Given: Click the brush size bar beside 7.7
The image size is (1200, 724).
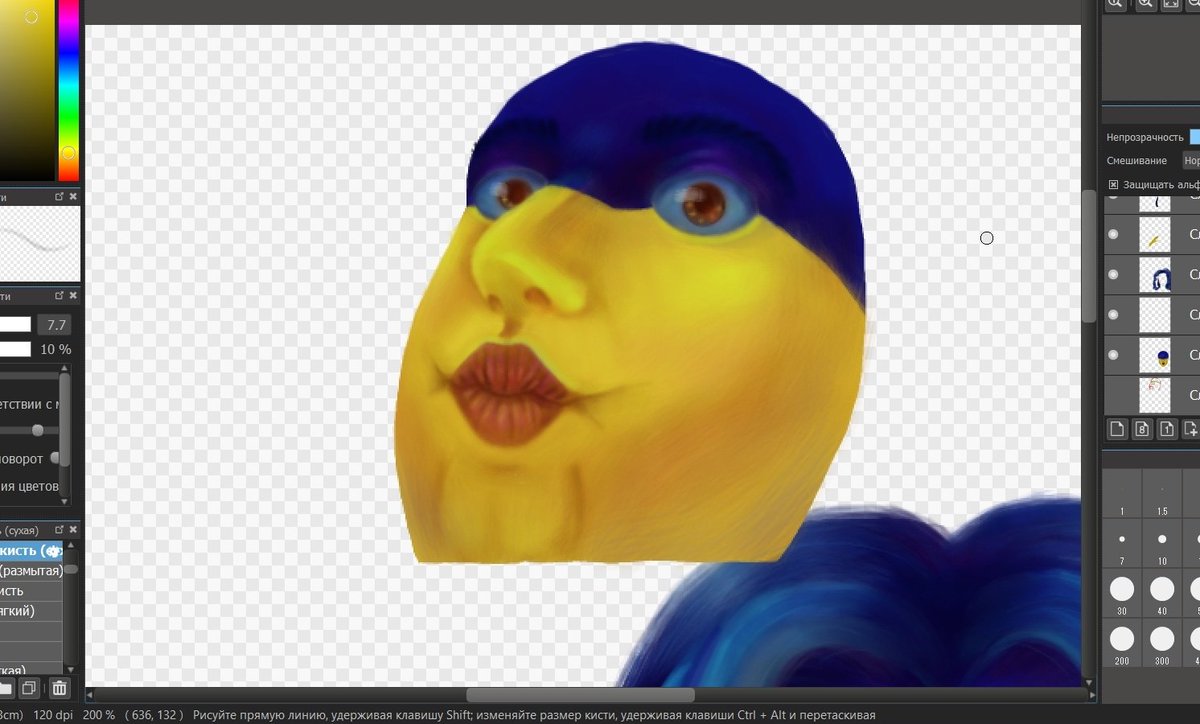Looking at the screenshot, I should pos(15,325).
